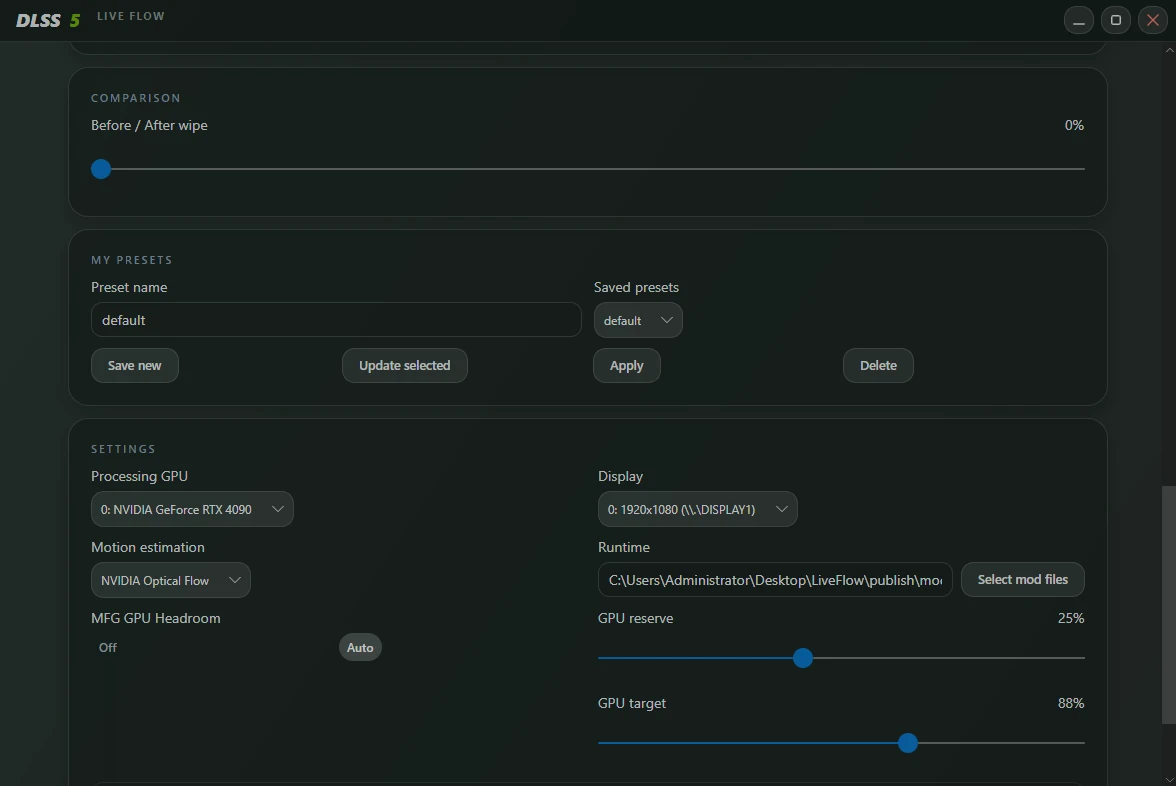Click the SETTINGS section heading
1176x786 pixels.
pyautogui.click(x=124, y=449)
